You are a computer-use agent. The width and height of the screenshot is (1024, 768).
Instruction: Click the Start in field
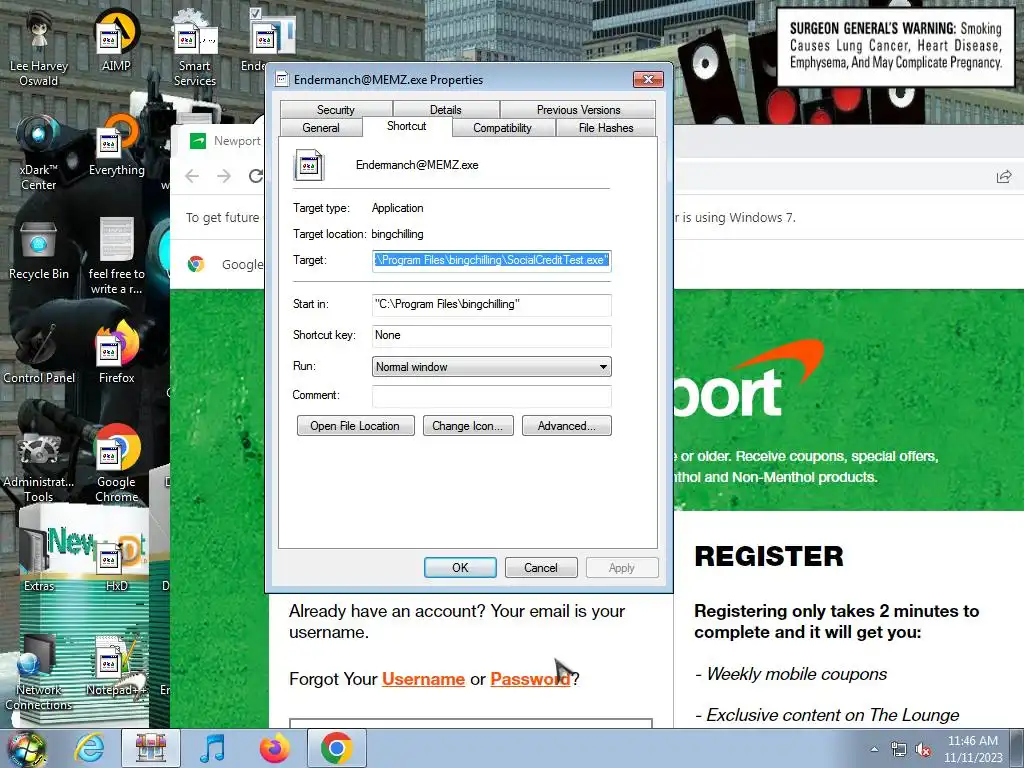491,304
